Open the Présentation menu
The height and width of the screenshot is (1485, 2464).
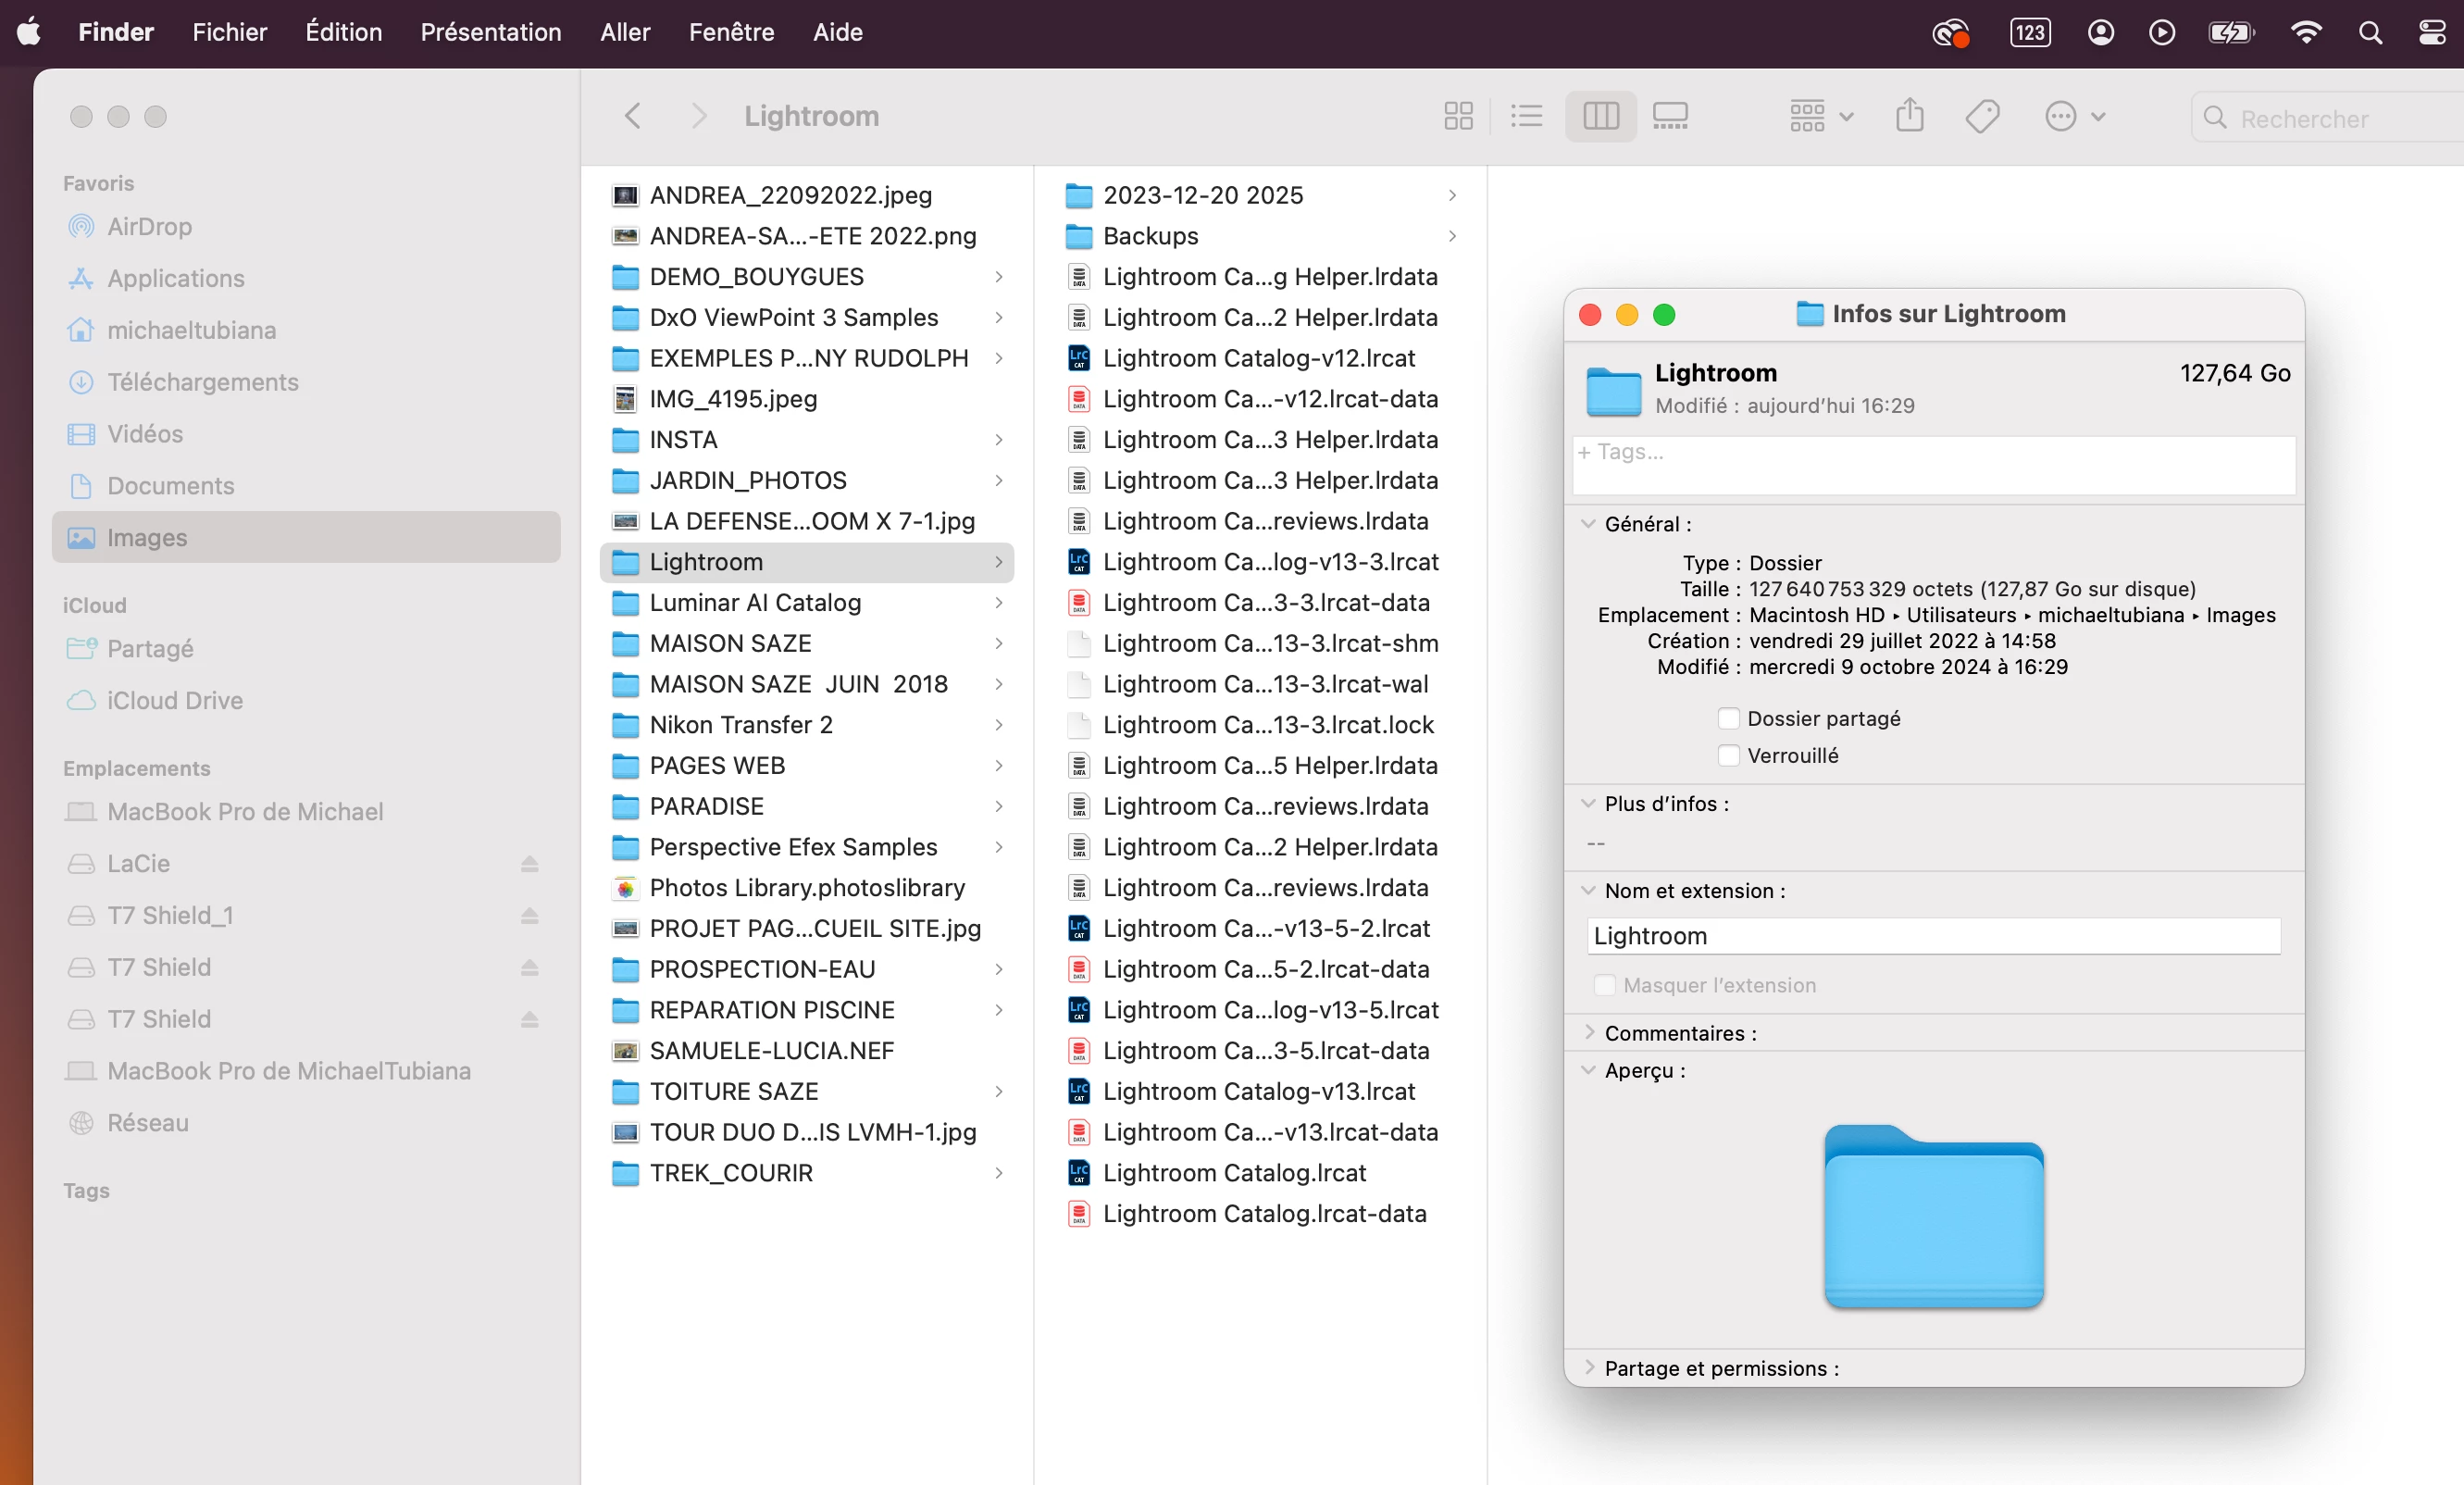click(x=490, y=32)
